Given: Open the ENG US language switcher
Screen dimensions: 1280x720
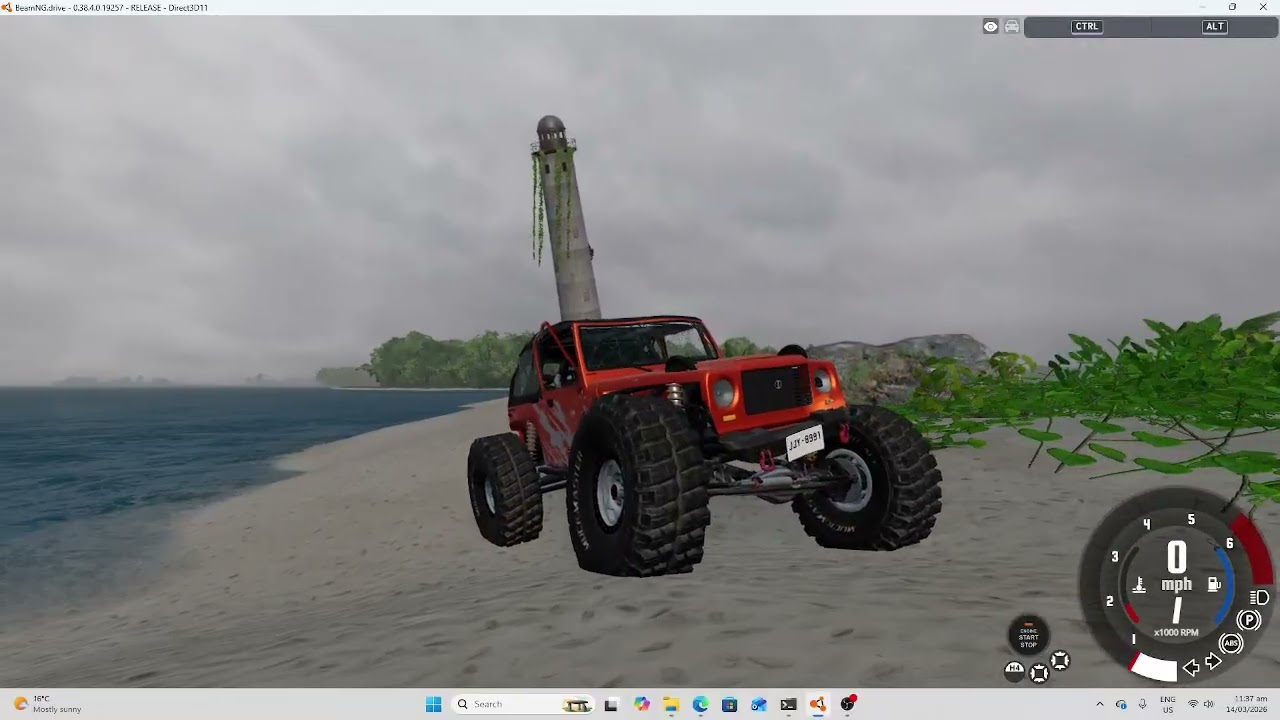Looking at the screenshot, I should tap(1168, 704).
